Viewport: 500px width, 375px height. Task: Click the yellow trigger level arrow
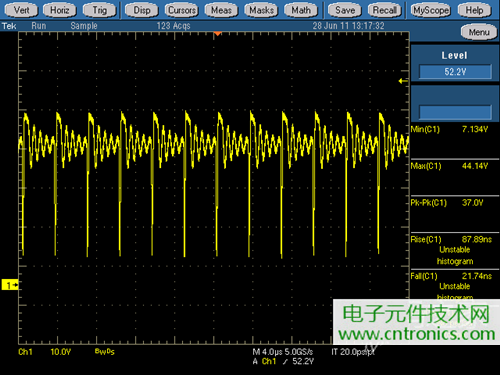click(x=403, y=81)
